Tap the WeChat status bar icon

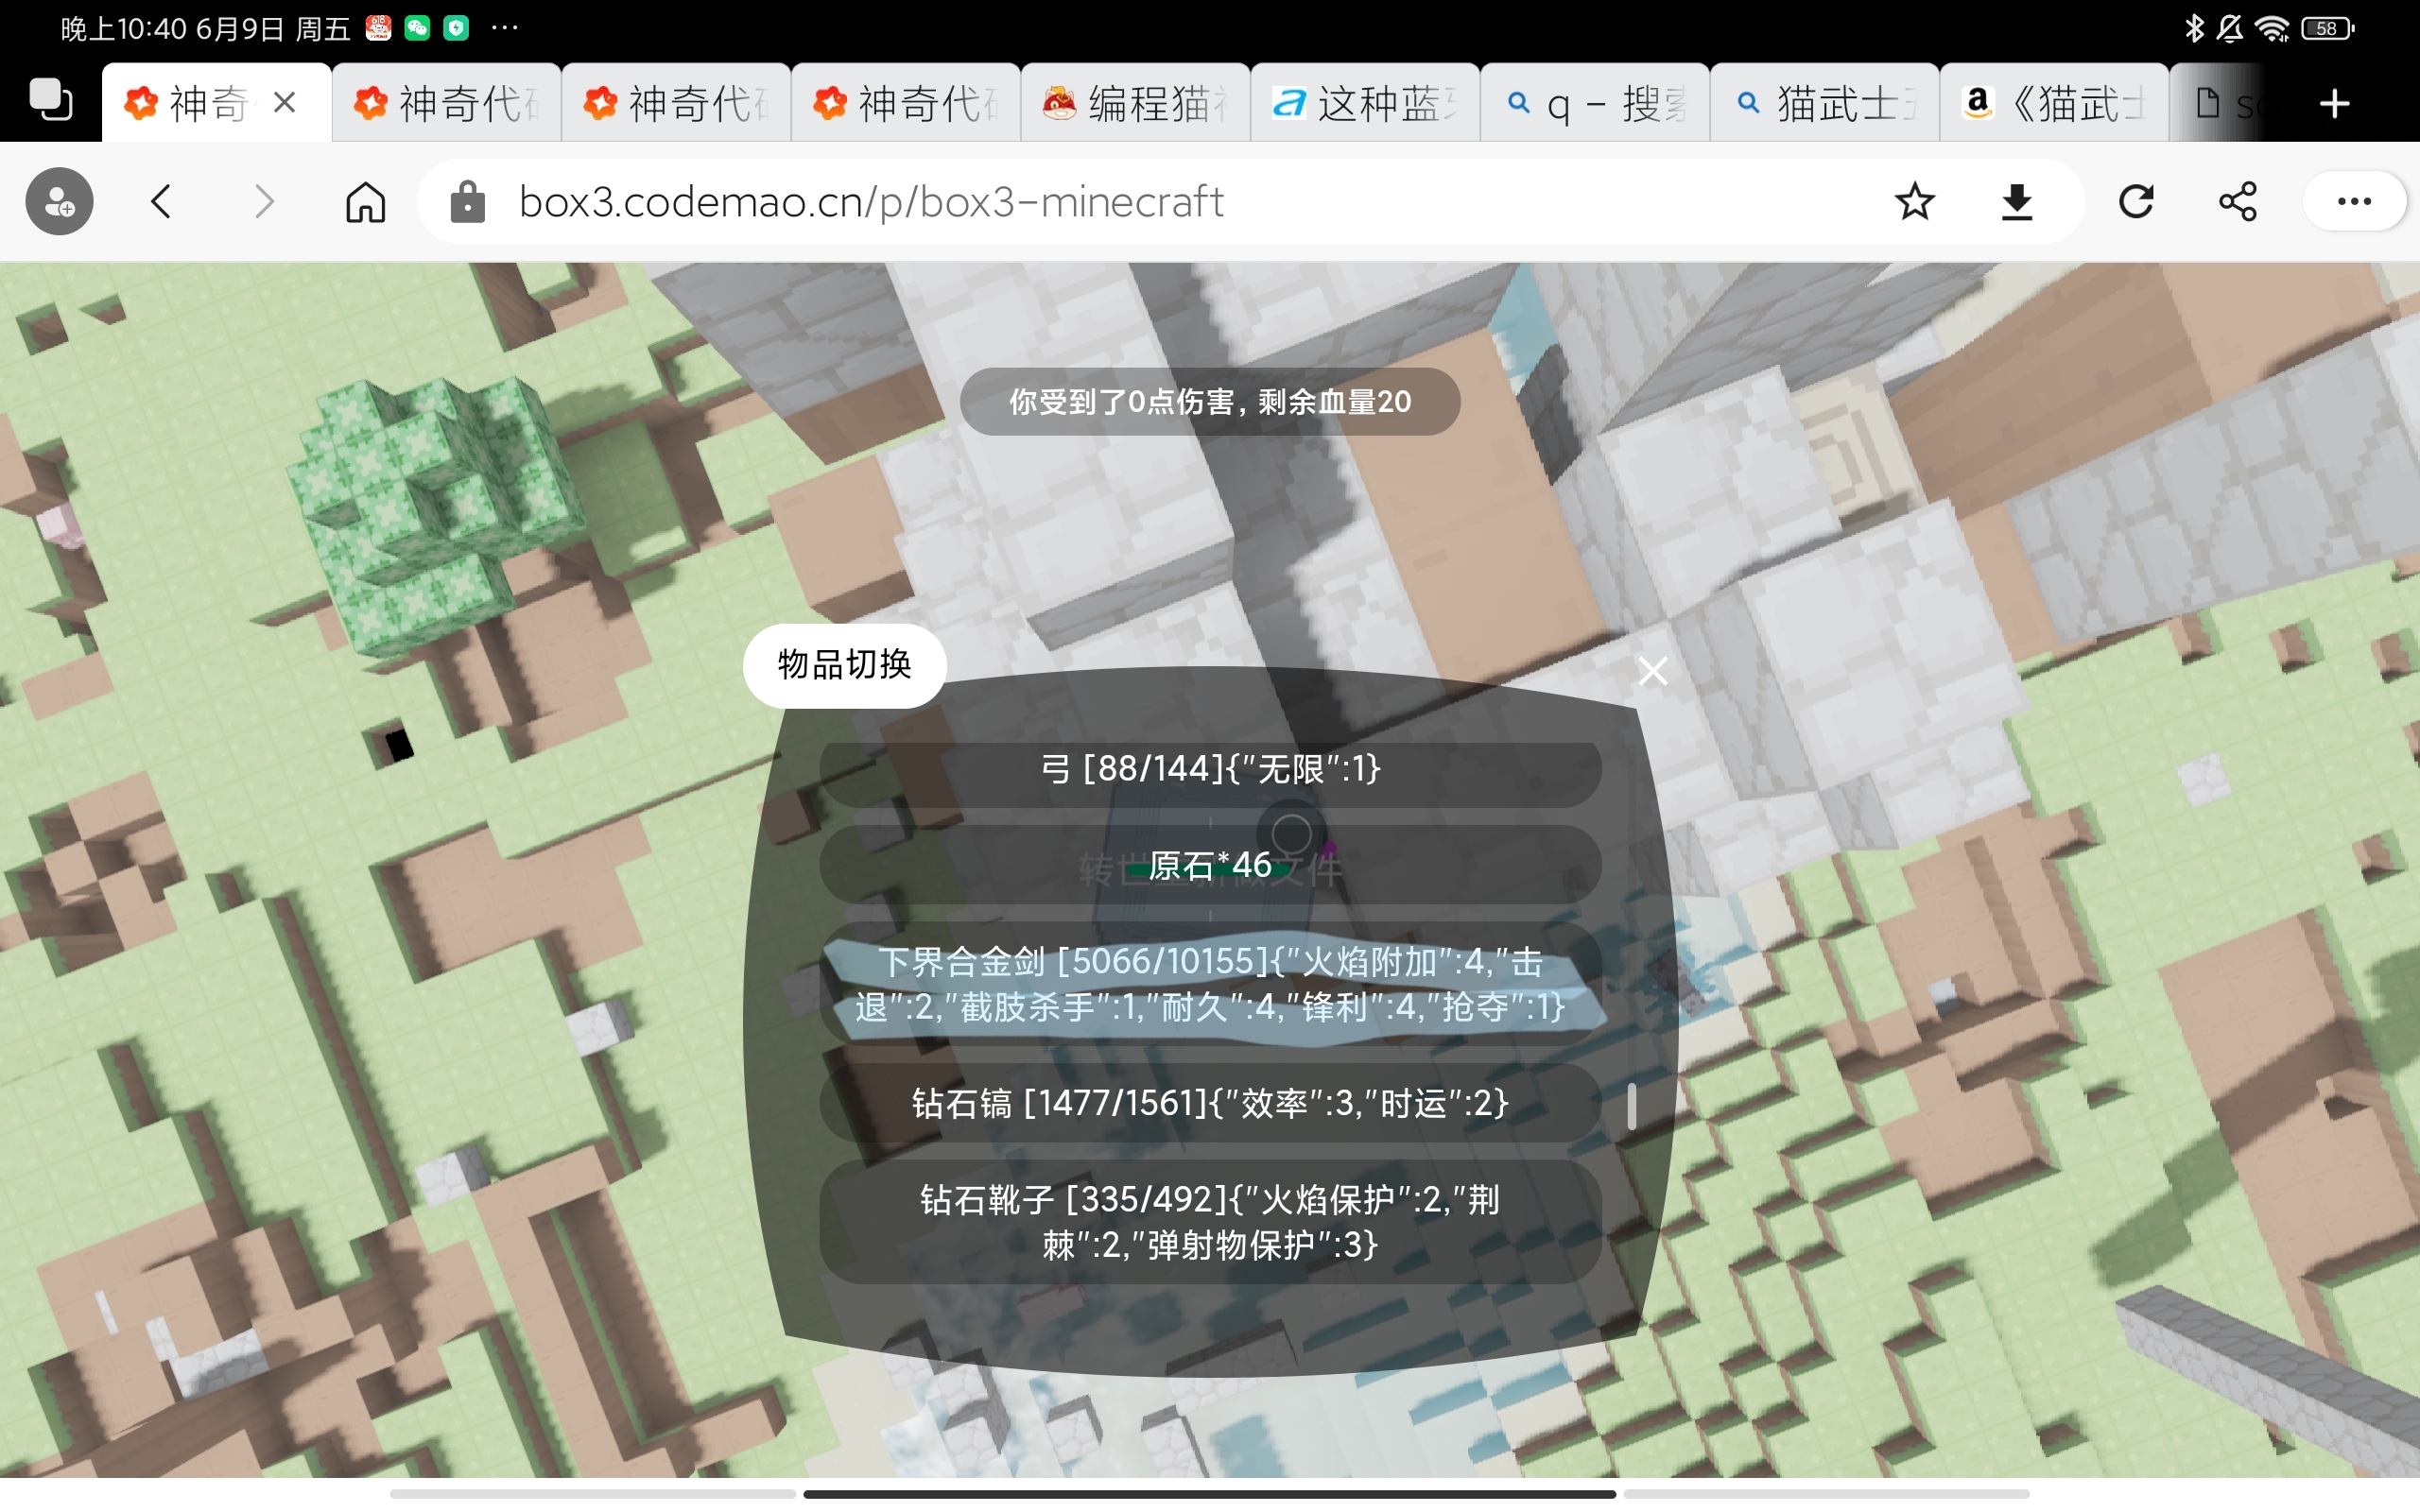417,28
